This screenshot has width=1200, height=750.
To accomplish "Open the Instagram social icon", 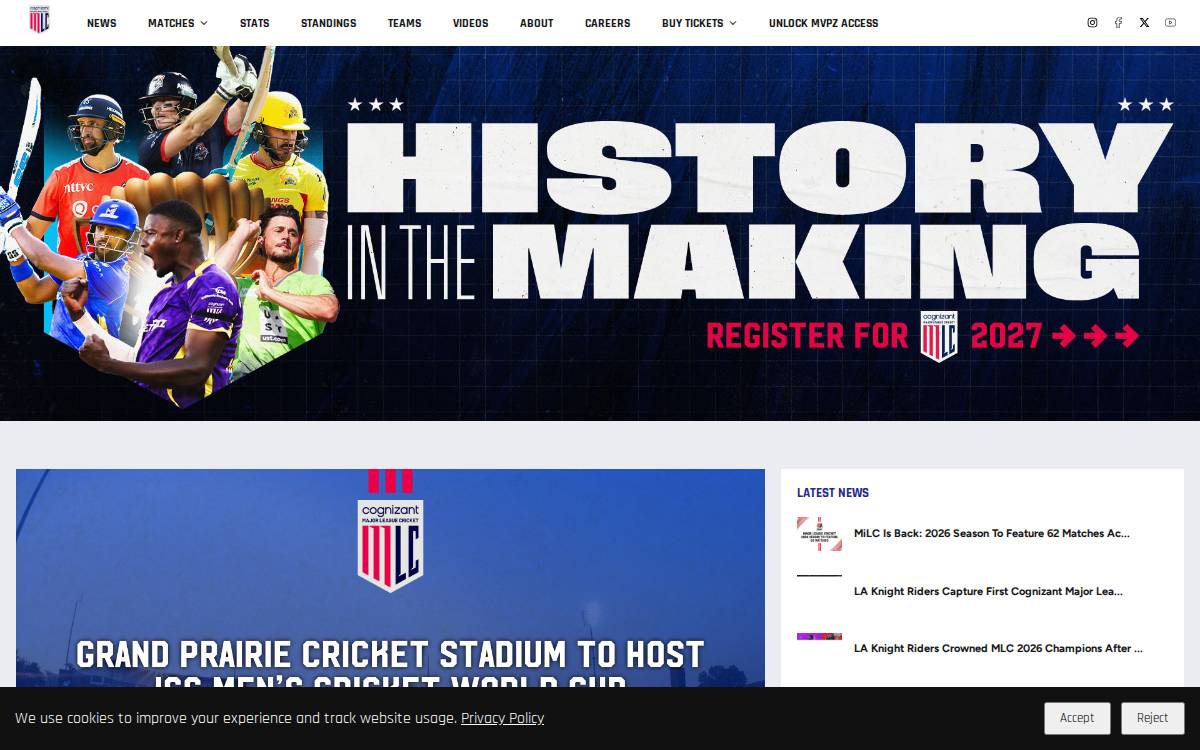I will point(1092,23).
